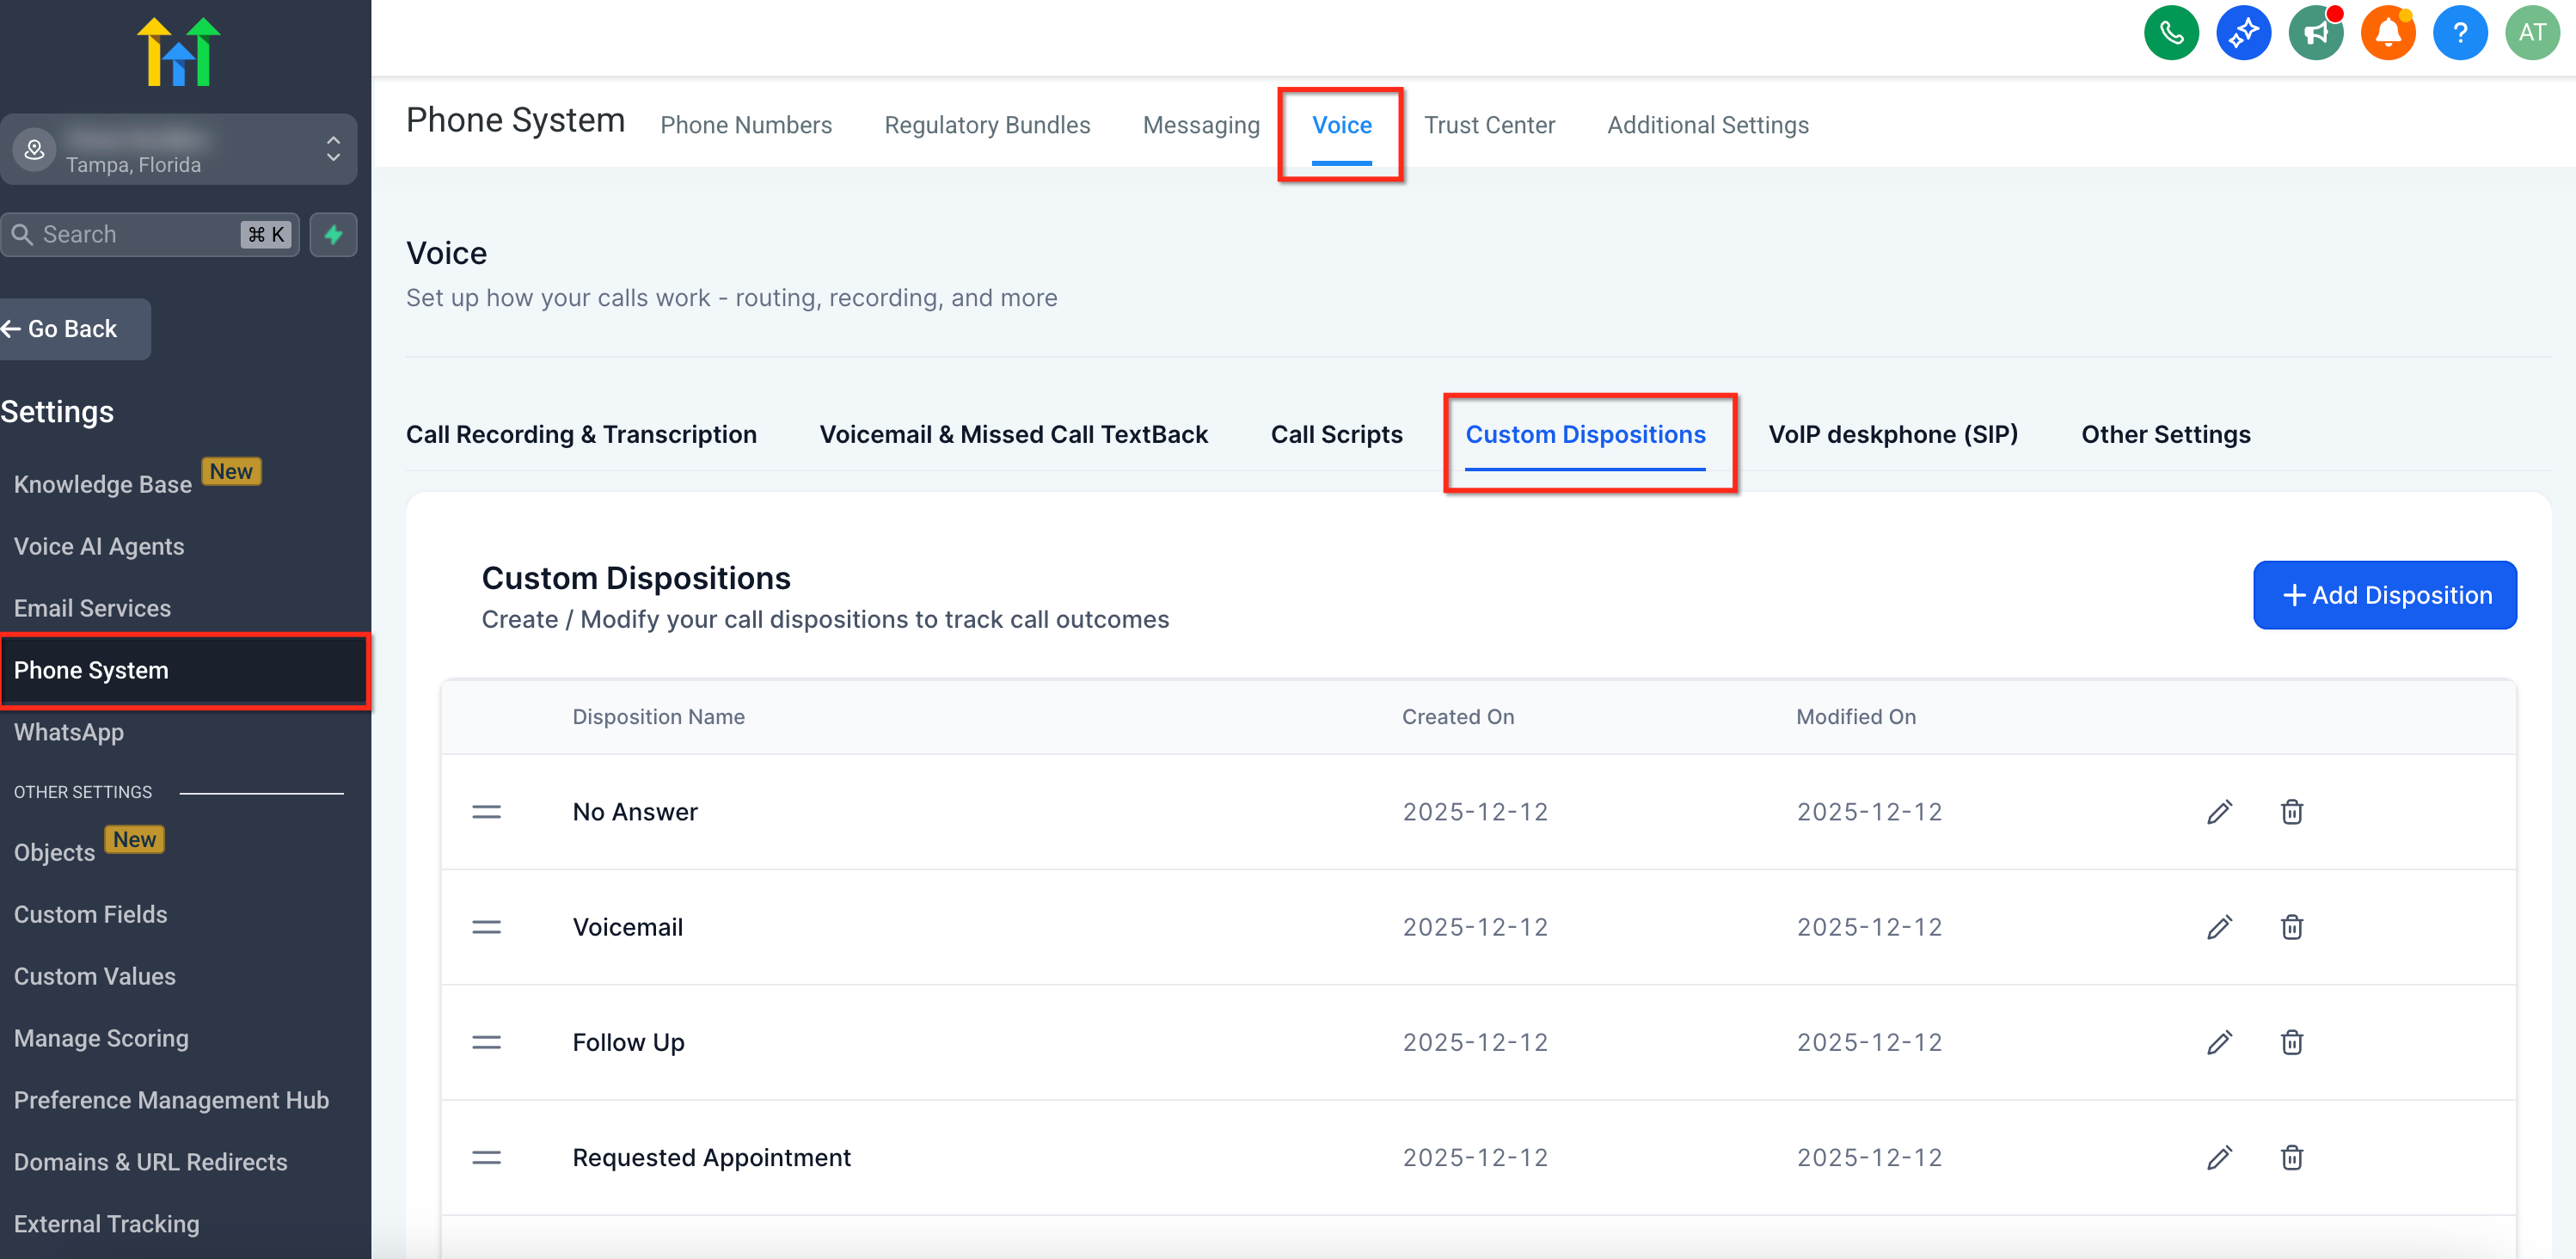Click the green lightning quick actions icon
This screenshot has height=1259, width=2576.
[x=333, y=235]
